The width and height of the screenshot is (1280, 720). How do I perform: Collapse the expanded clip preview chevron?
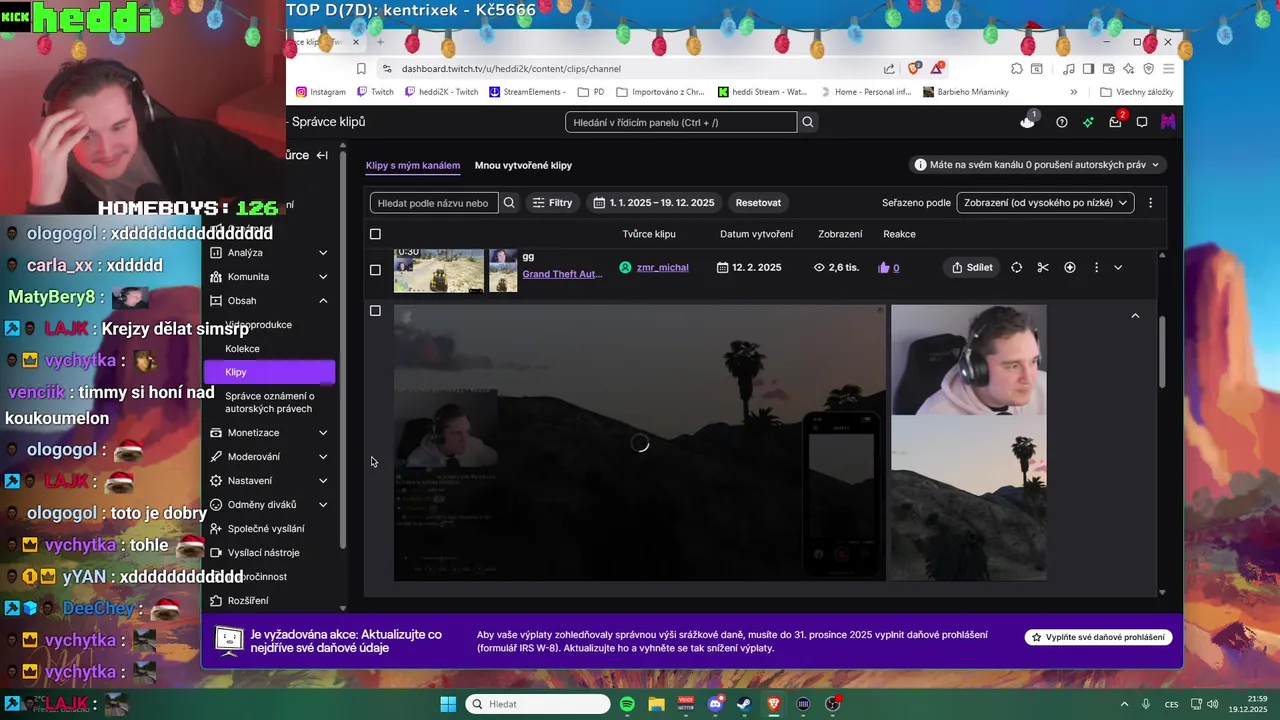coord(1135,316)
